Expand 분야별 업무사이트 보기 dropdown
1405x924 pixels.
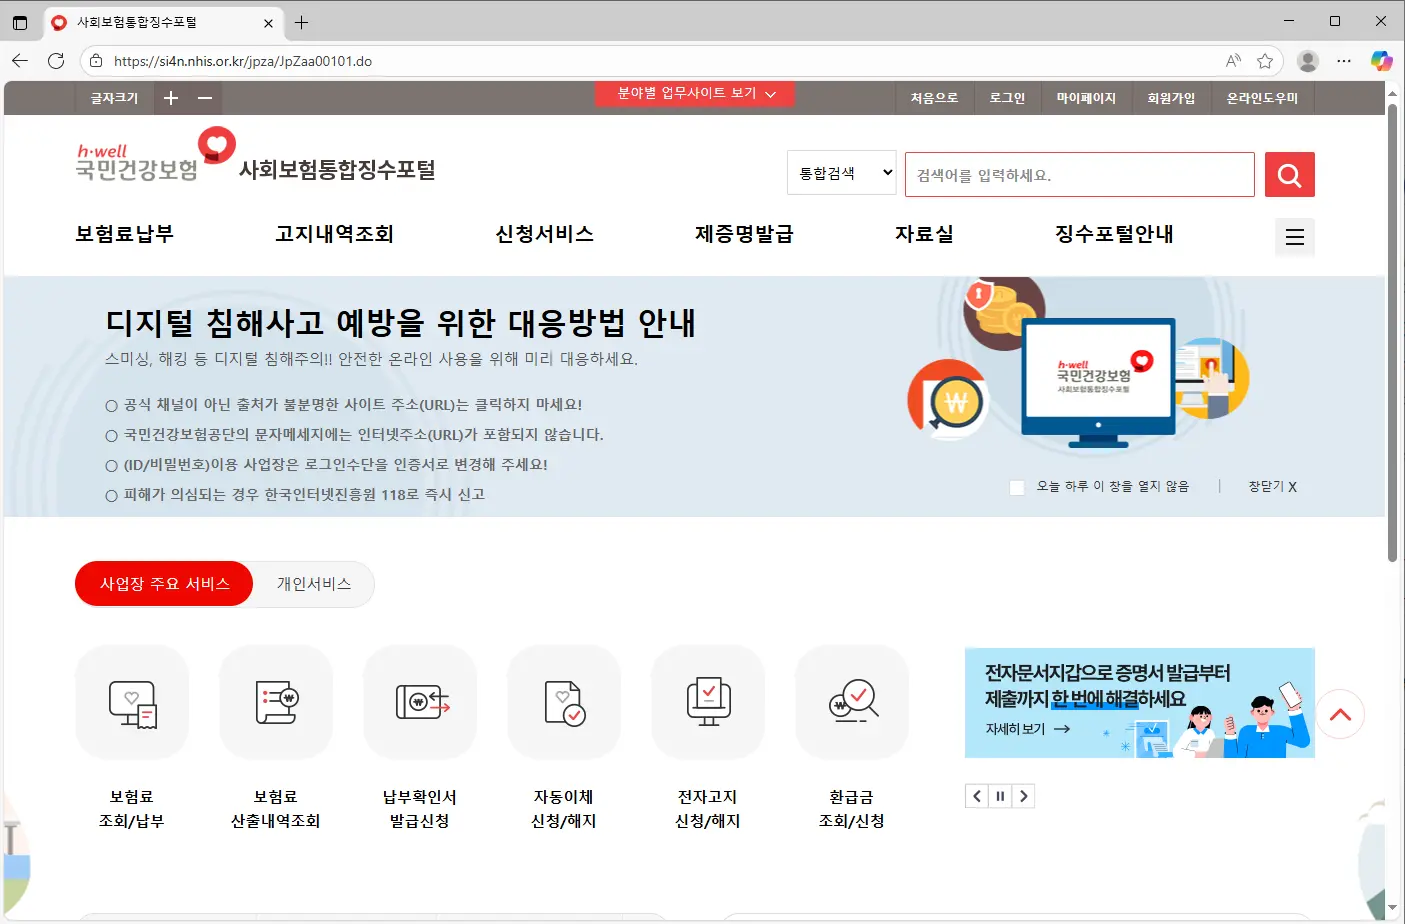coord(695,93)
